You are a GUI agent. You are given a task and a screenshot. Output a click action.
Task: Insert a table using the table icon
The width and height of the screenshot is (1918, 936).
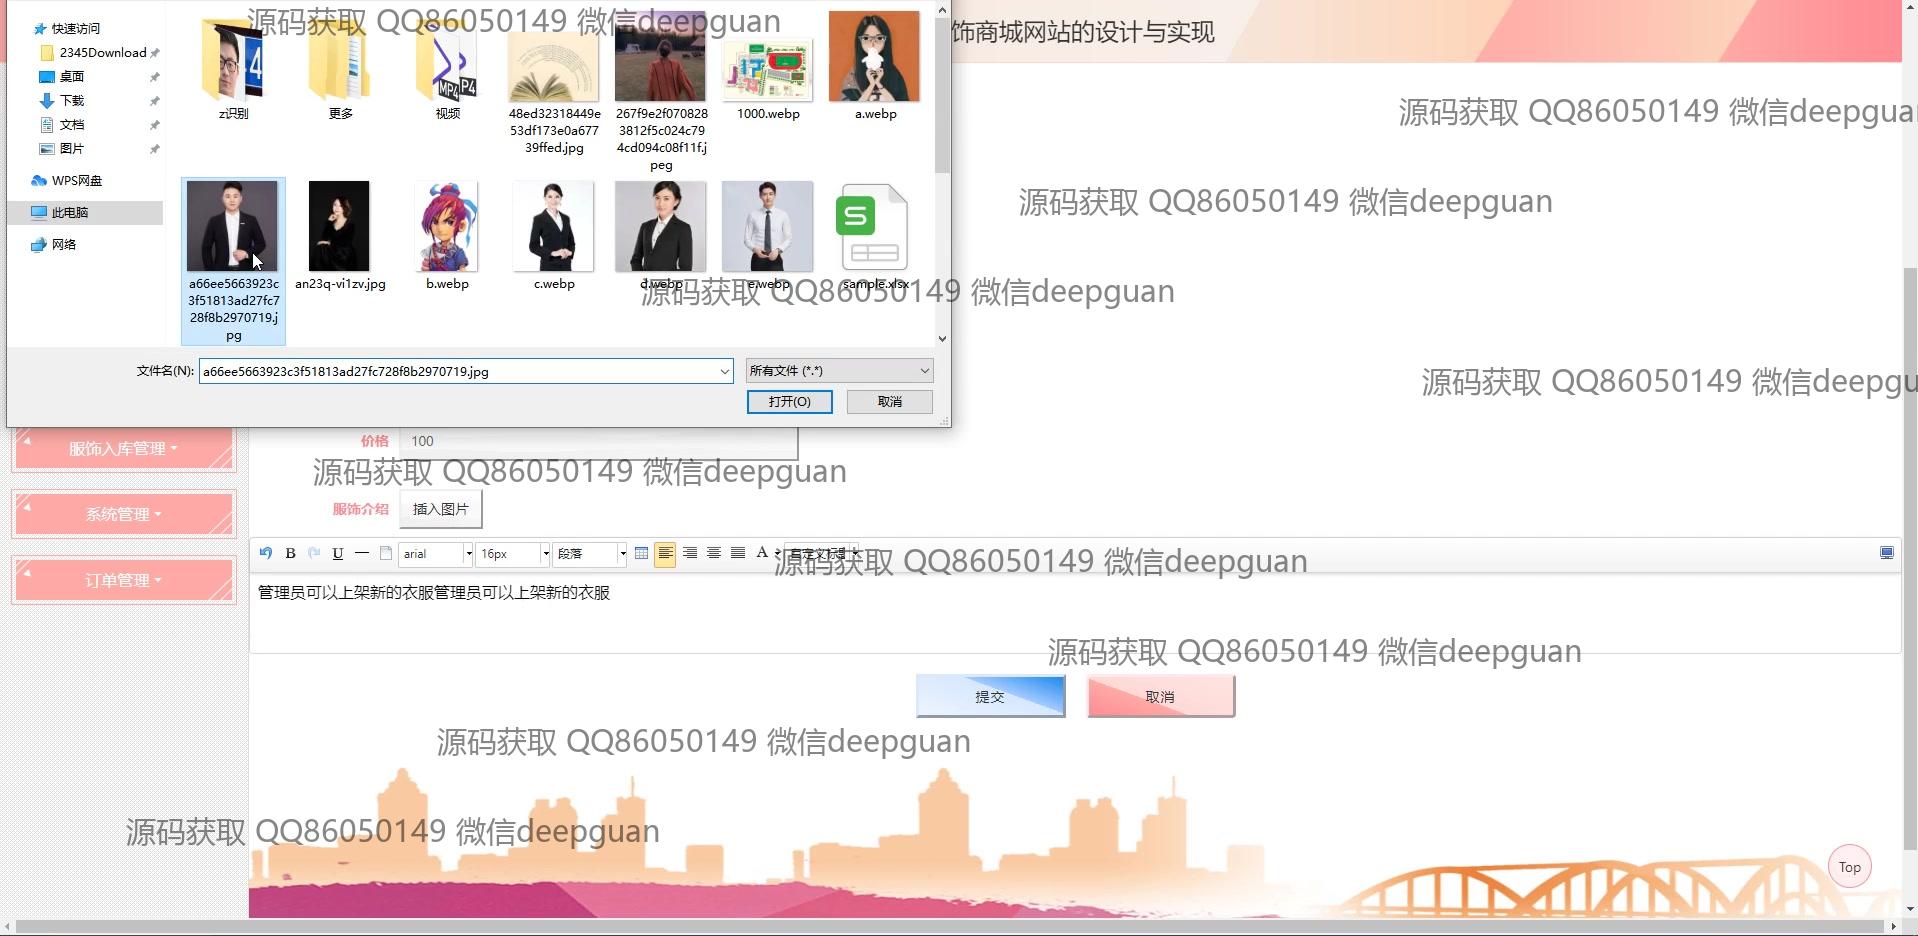tap(641, 553)
